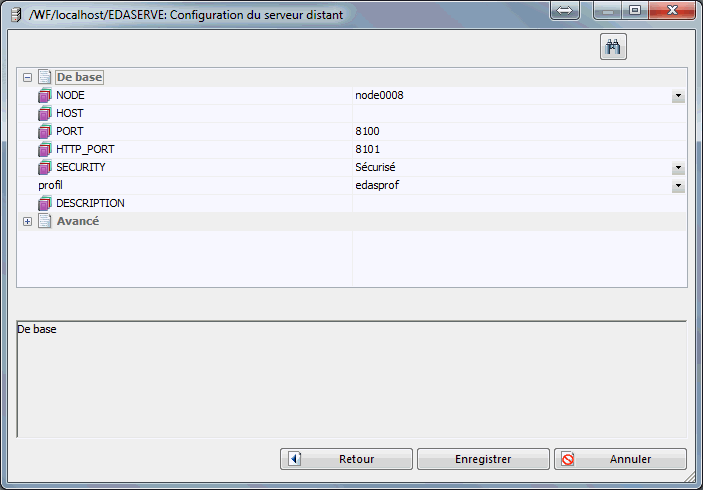
Task: Click the Sécurisé value
Action: (x=375, y=167)
